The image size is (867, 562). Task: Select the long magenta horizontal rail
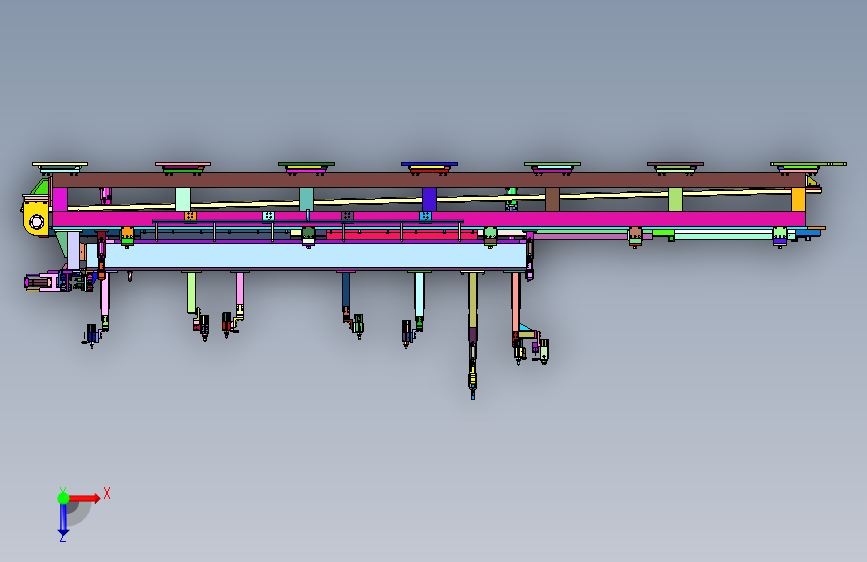pos(429,218)
